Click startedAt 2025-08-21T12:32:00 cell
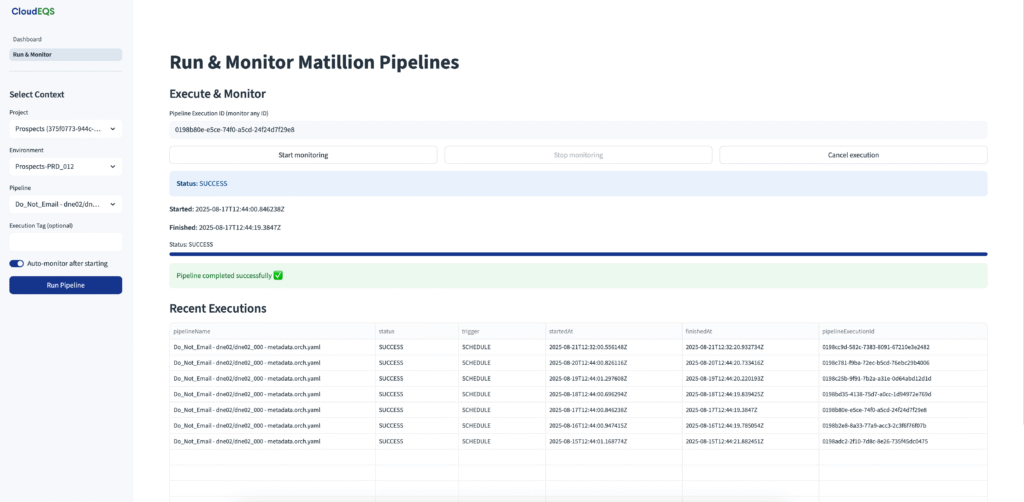The image size is (1024, 502). (x=614, y=347)
